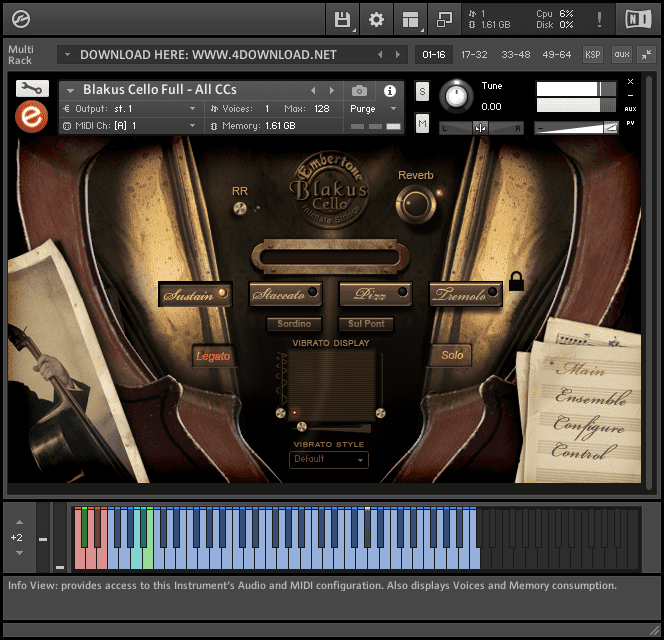Click the KSP multi script button
Image resolution: width=664 pixels, height=640 pixels.
point(592,55)
